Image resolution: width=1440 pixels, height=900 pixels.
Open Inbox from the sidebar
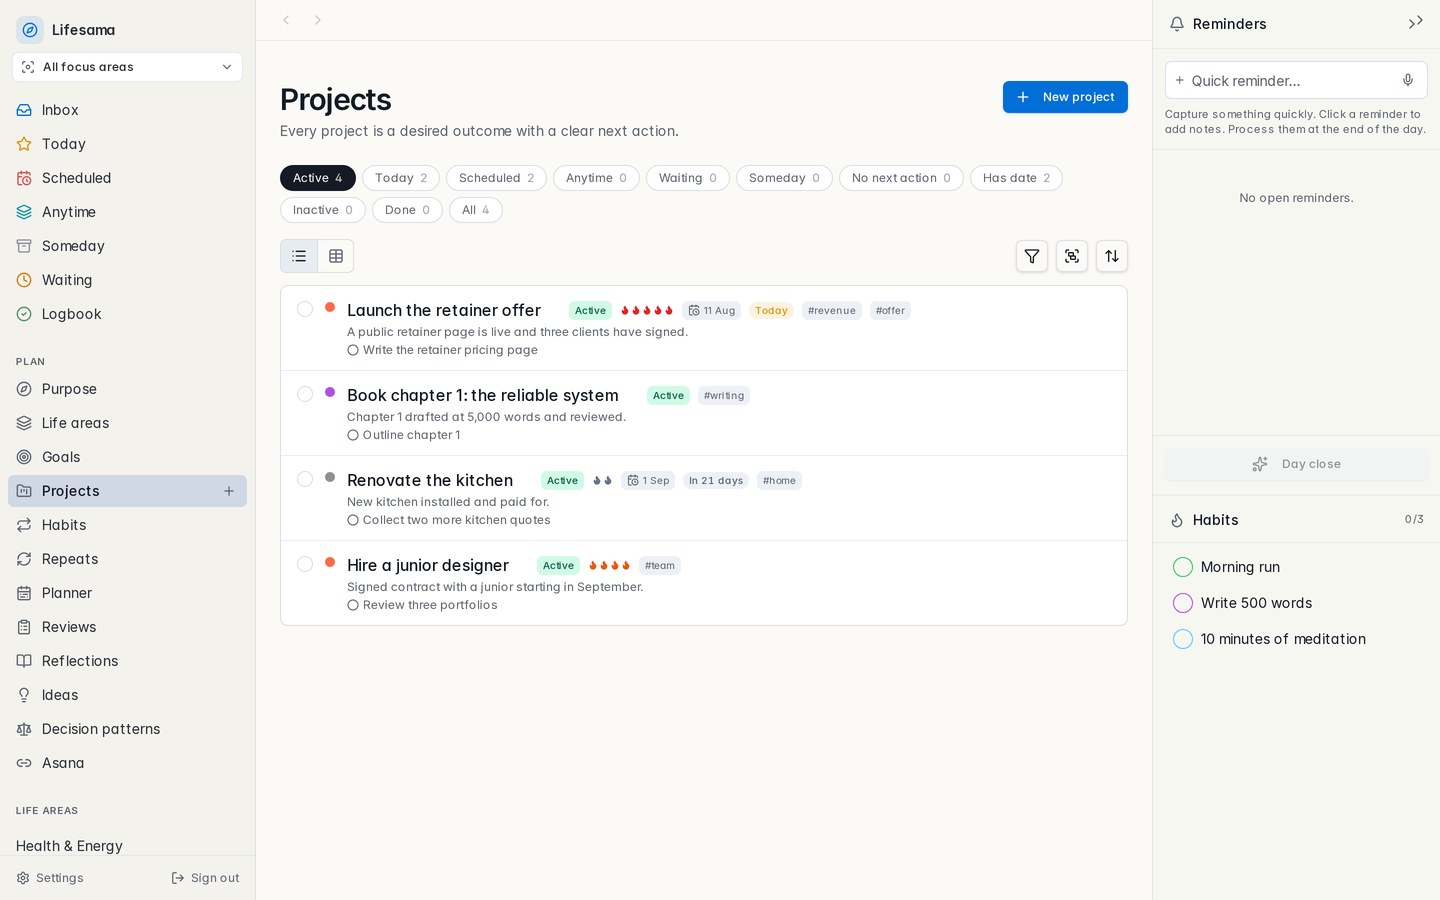pos(127,110)
